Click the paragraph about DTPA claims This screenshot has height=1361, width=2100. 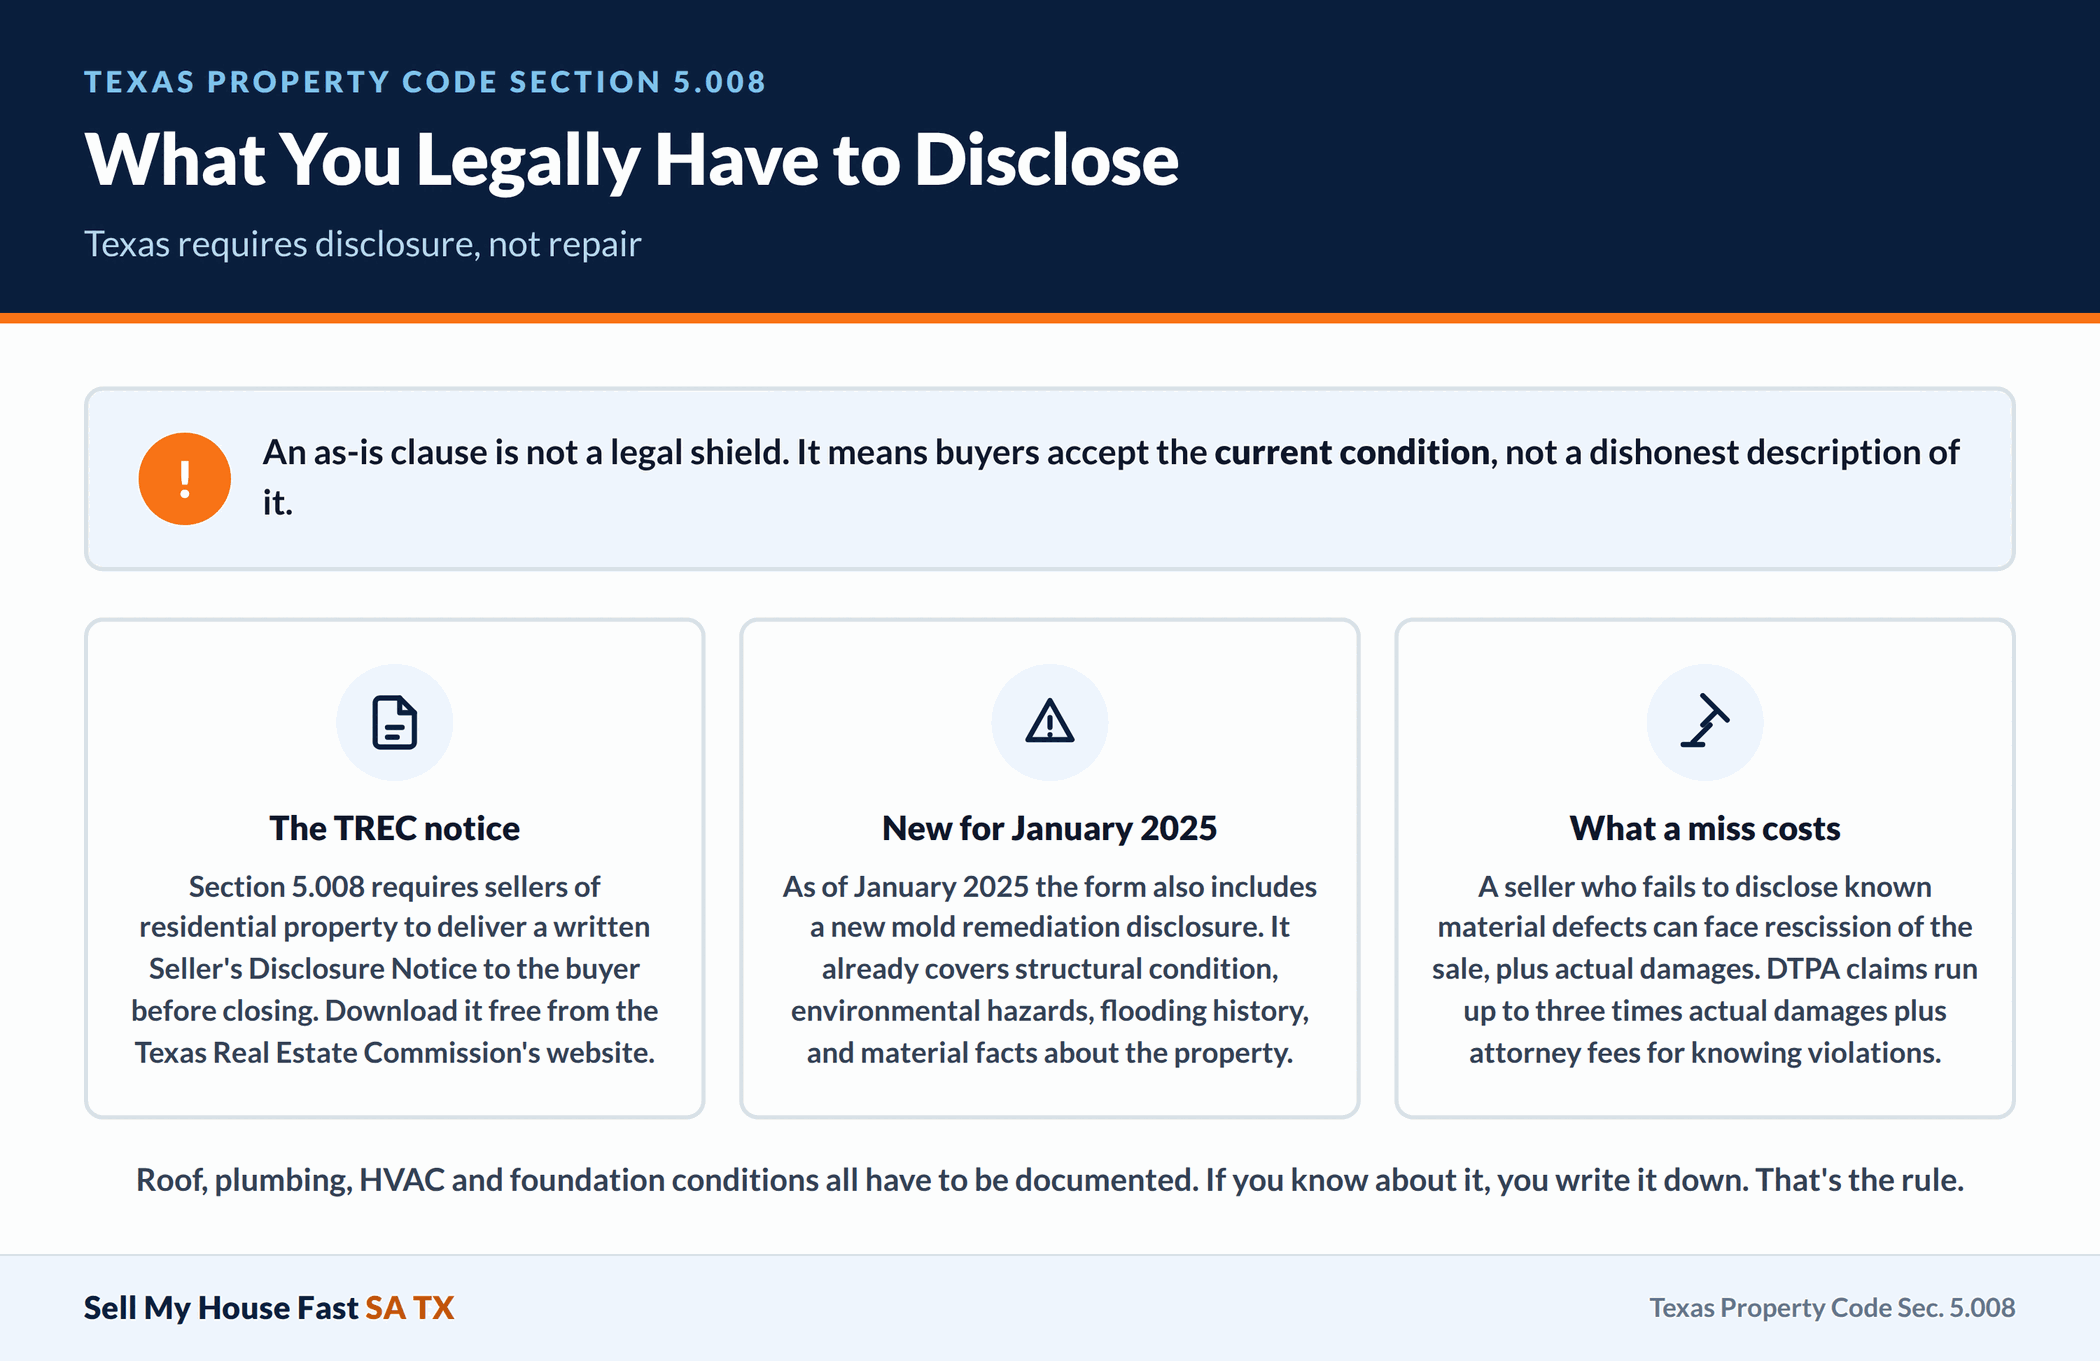tap(1705, 969)
